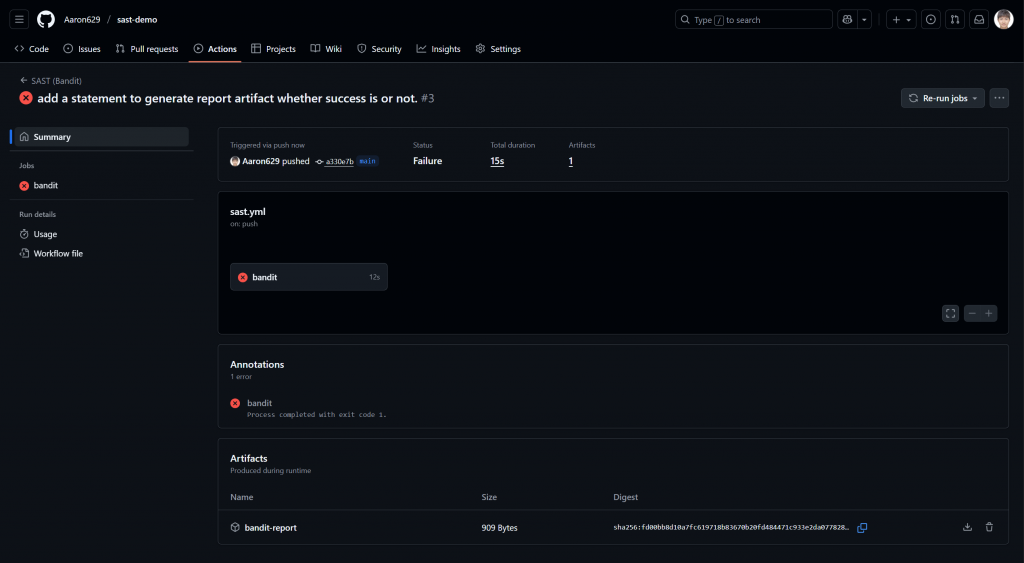Click the Failure status text
Screen dimensions: 1024x563
(x=427, y=161)
